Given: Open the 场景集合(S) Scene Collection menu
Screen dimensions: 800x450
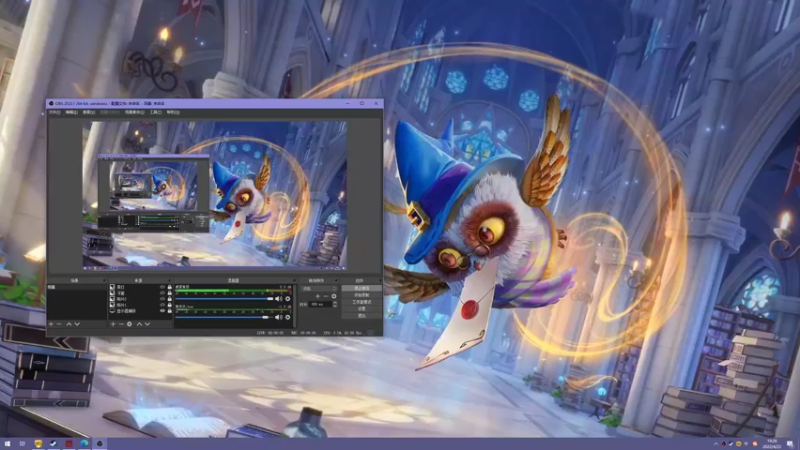Looking at the screenshot, I should (x=135, y=112).
